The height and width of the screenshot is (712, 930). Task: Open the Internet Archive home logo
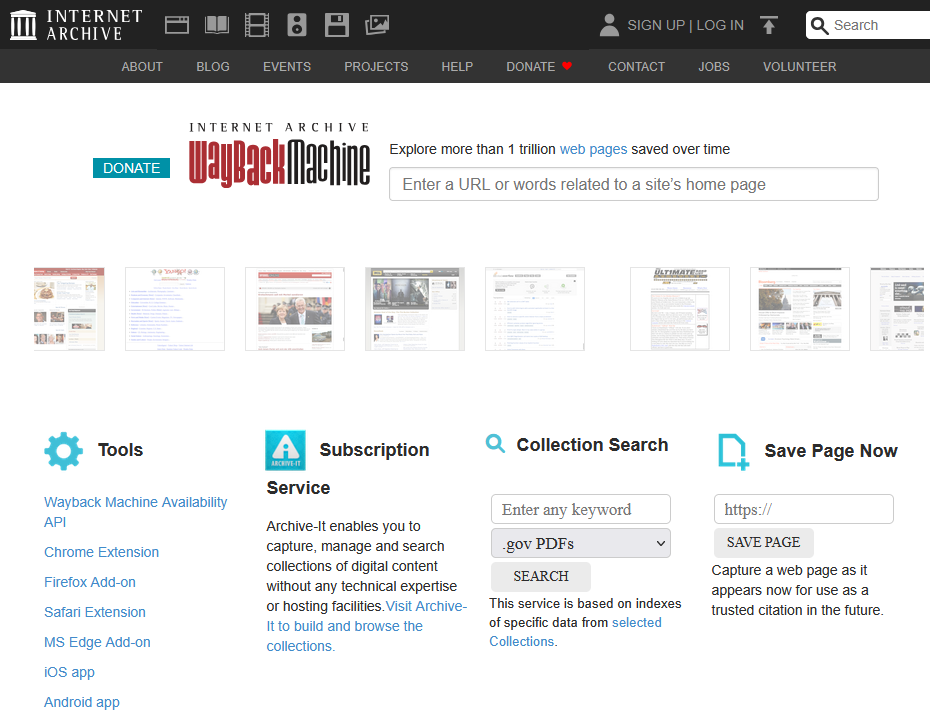coord(76,25)
